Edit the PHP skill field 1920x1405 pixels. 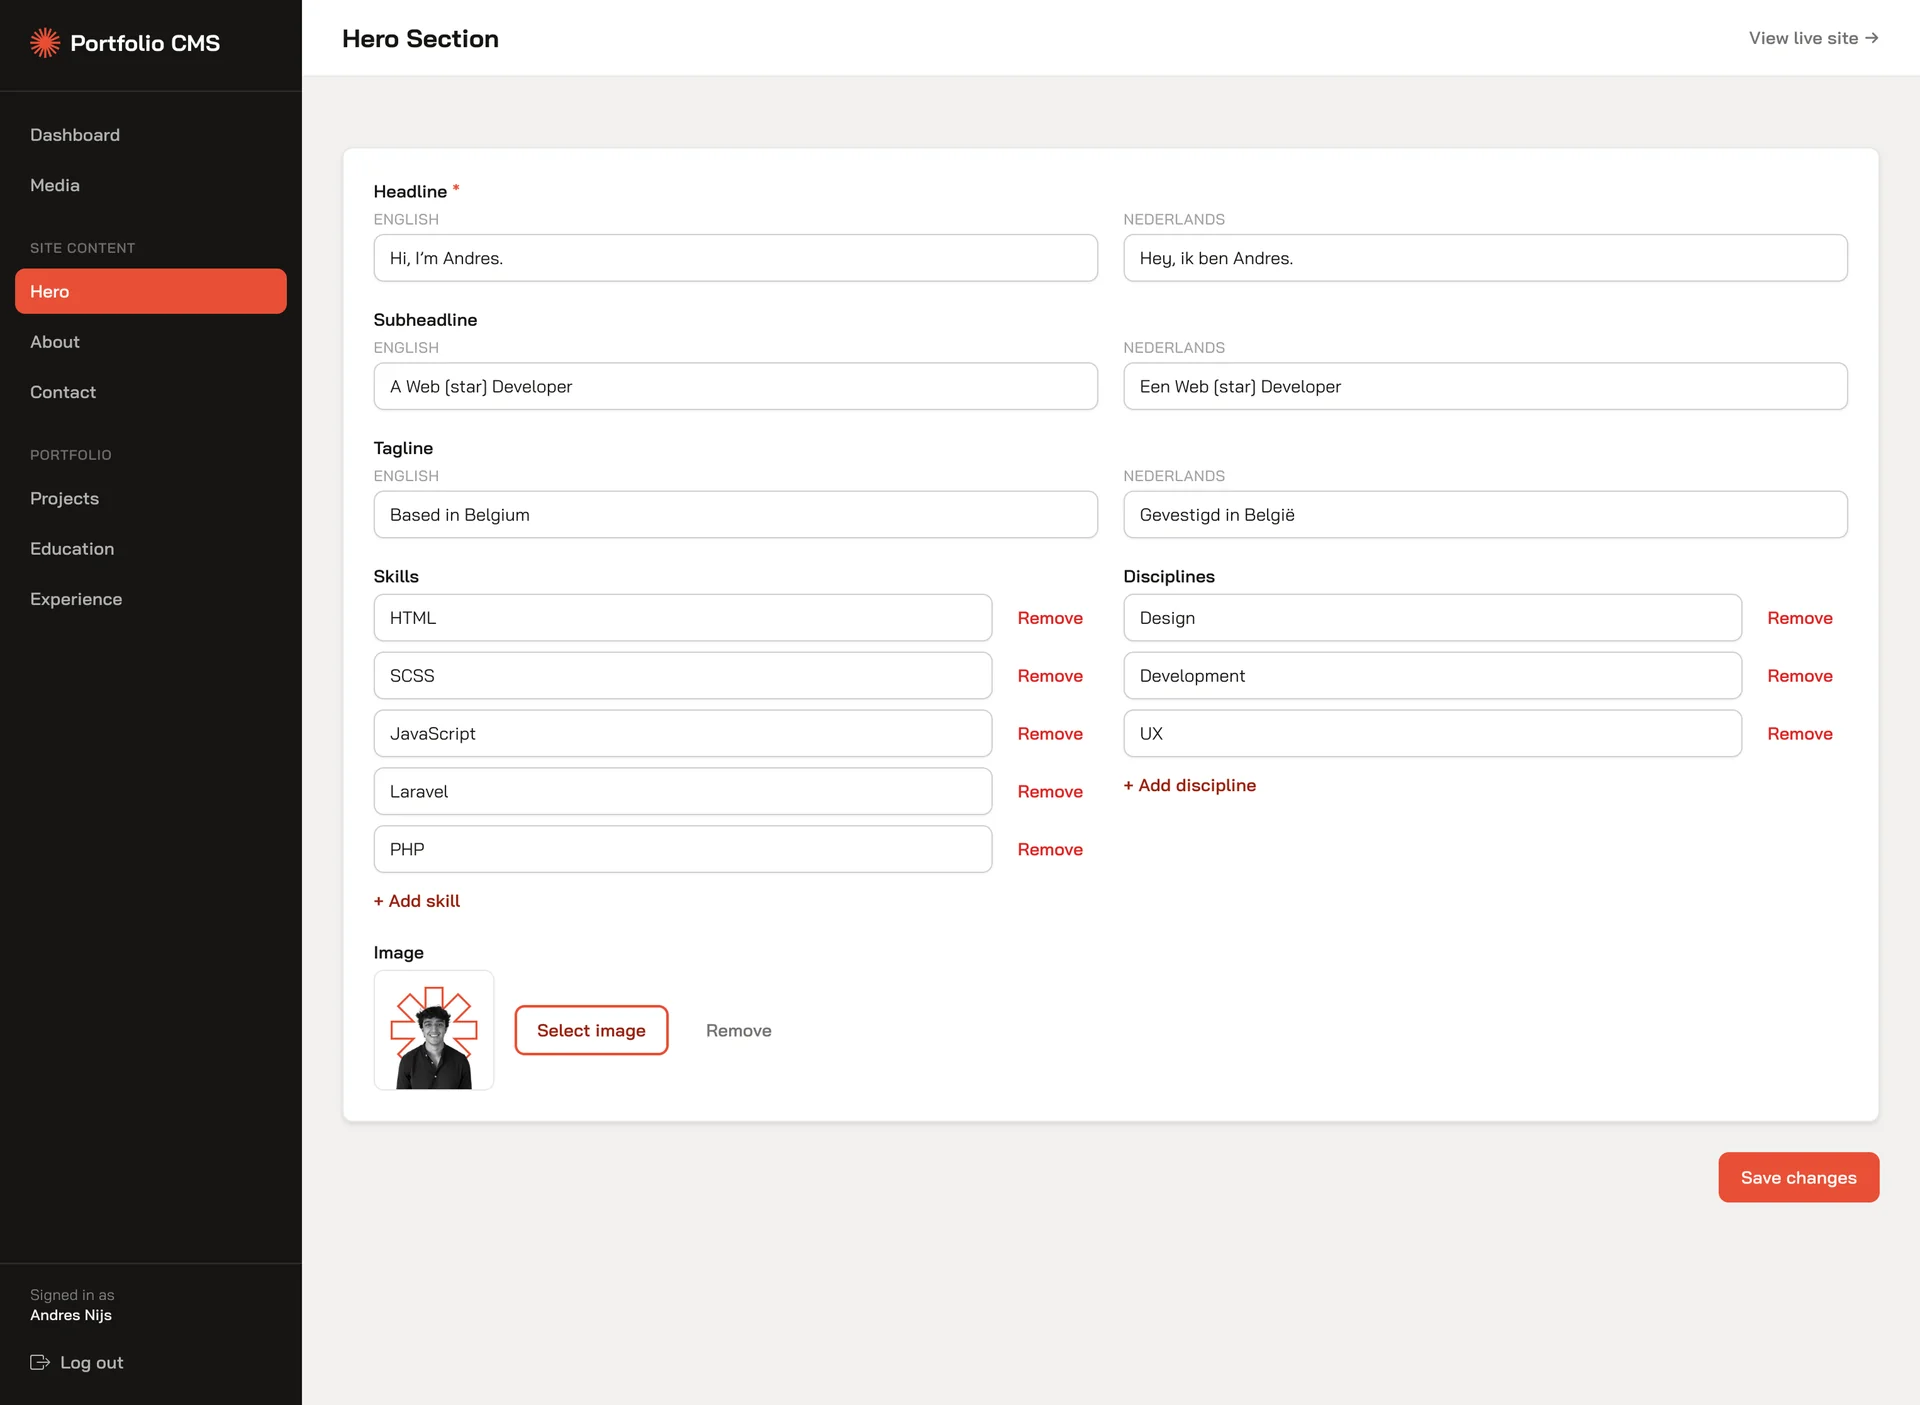click(682, 849)
